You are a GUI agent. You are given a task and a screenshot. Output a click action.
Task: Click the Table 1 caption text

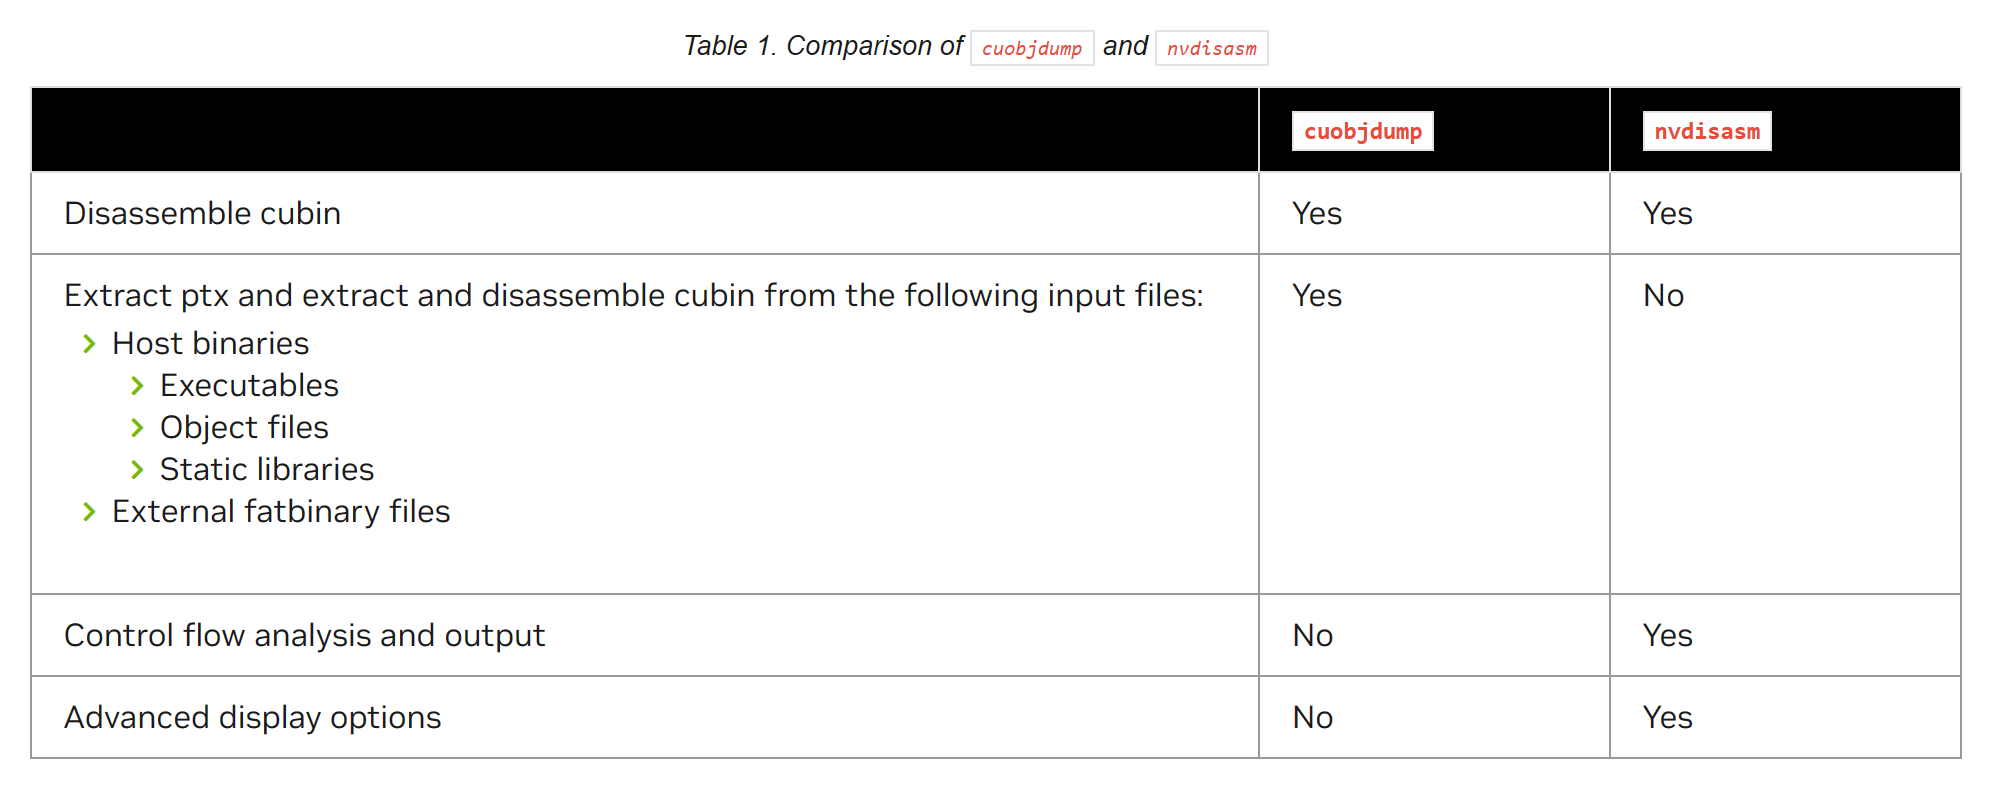(822, 46)
